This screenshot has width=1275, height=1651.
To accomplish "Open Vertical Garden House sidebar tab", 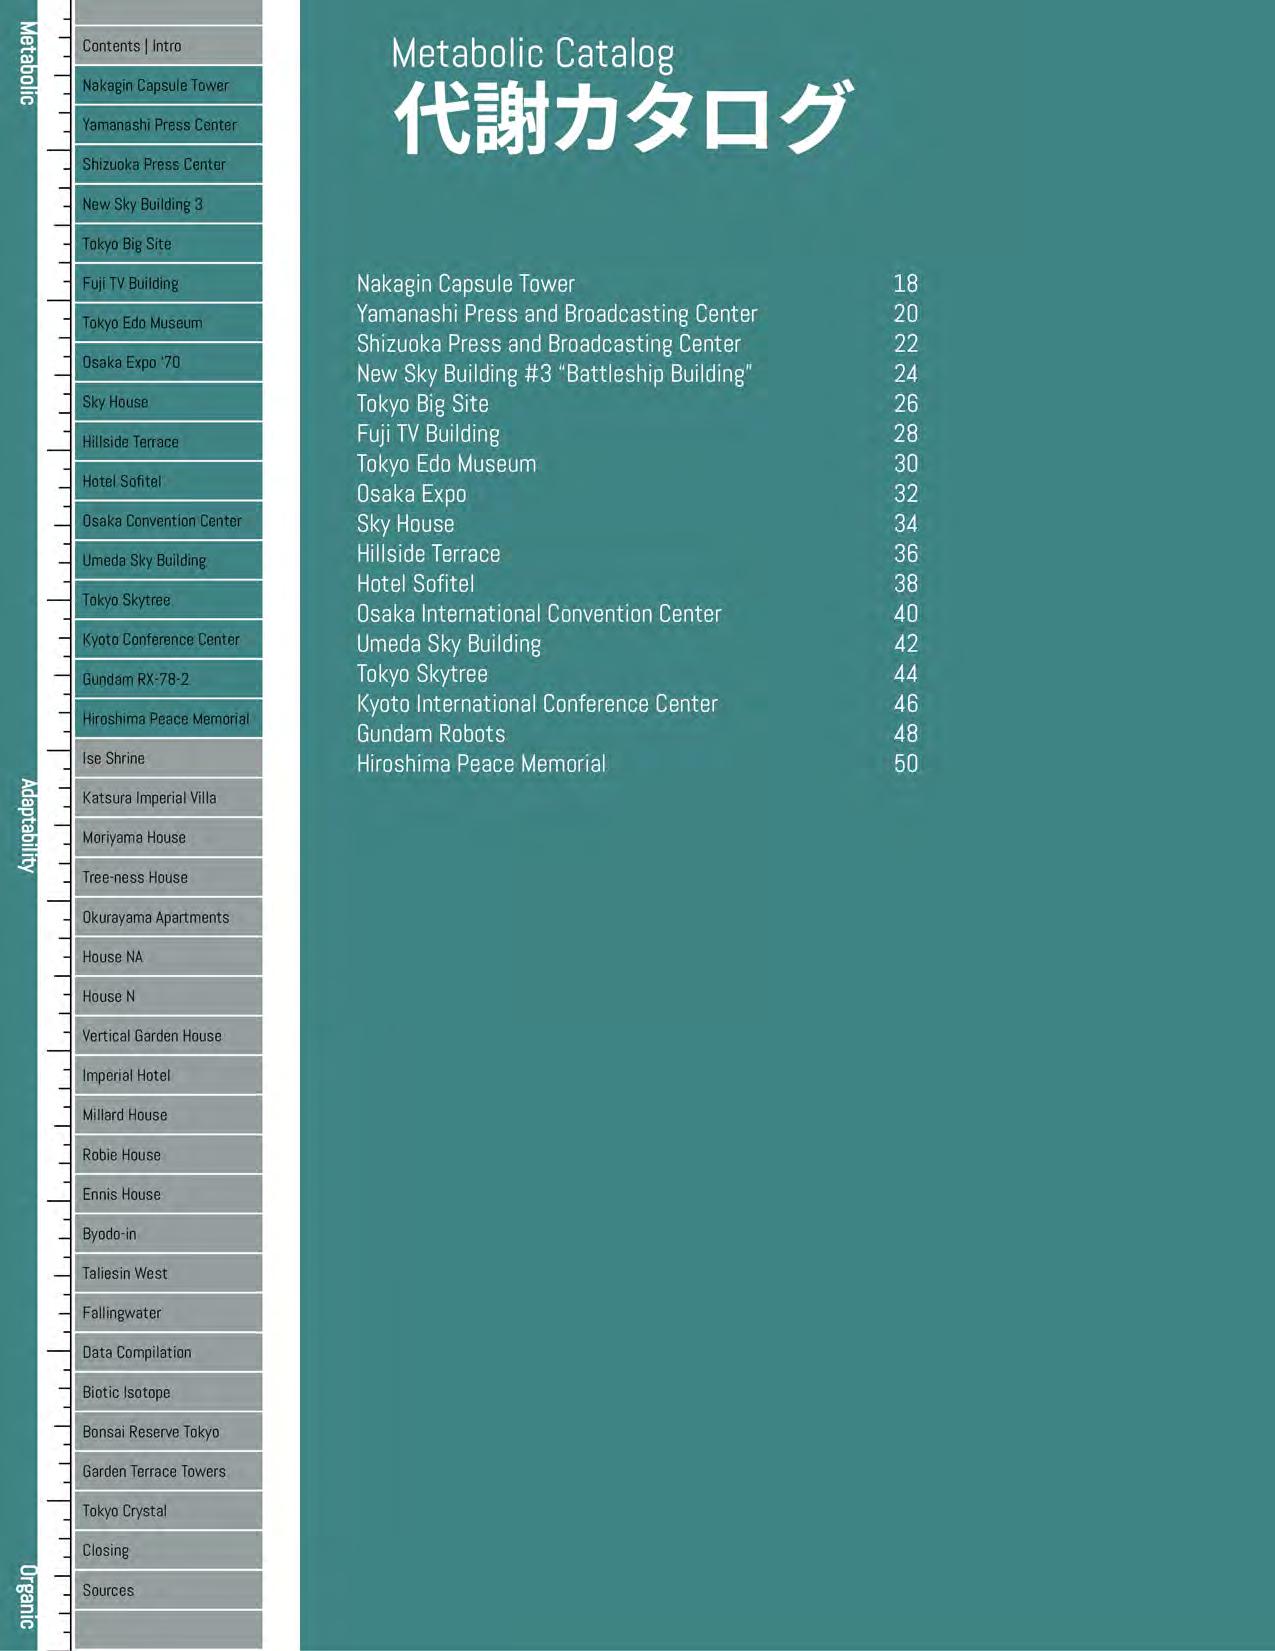I will pyautogui.click(x=168, y=1036).
